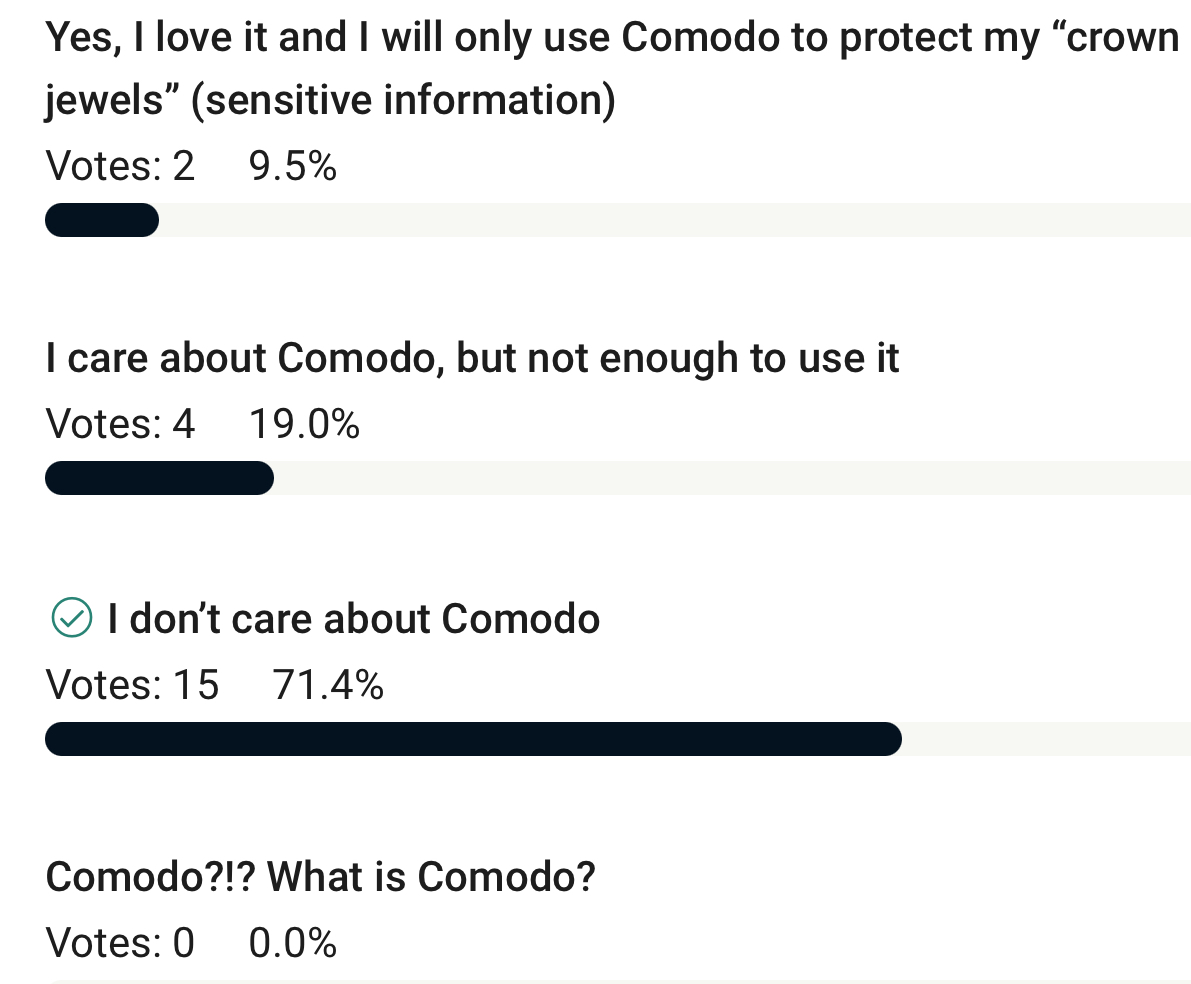Click the 71.4% percentage text
The image size is (1191, 984).
(x=328, y=686)
